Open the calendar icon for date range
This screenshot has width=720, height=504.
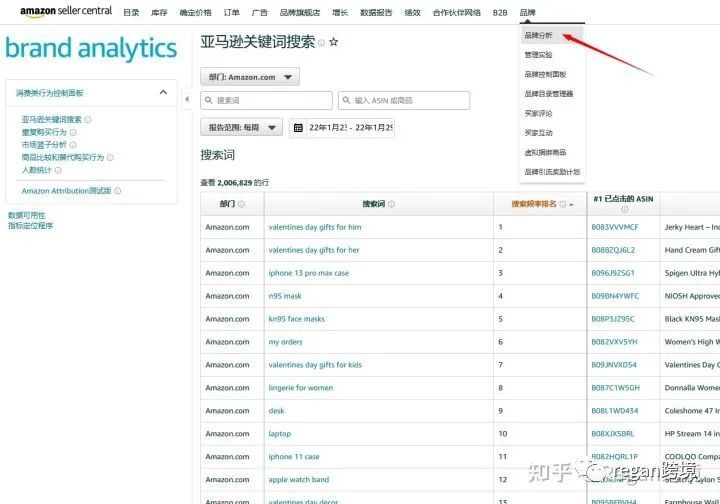[x=298, y=128]
